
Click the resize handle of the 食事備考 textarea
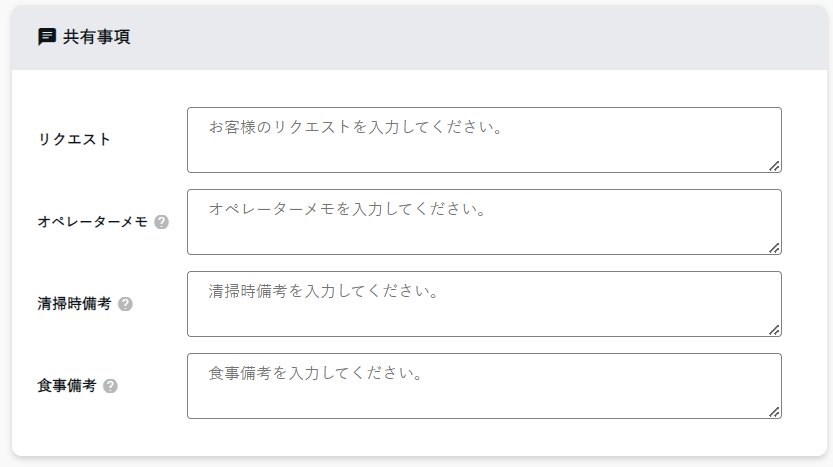(x=774, y=411)
